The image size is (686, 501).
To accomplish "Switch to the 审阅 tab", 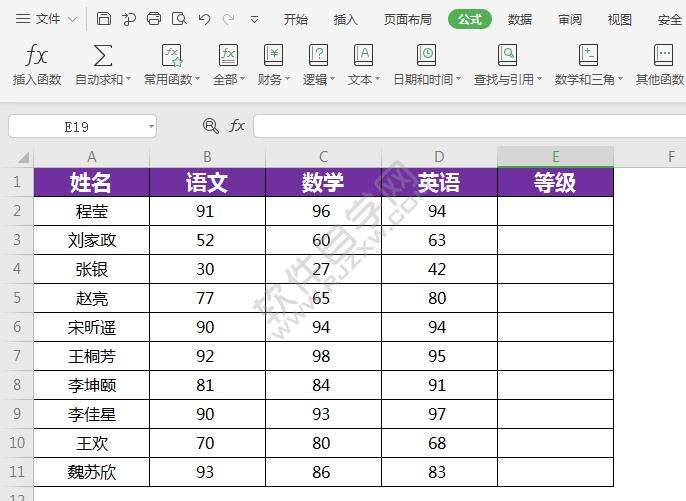I will pyautogui.click(x=570, y=19).
